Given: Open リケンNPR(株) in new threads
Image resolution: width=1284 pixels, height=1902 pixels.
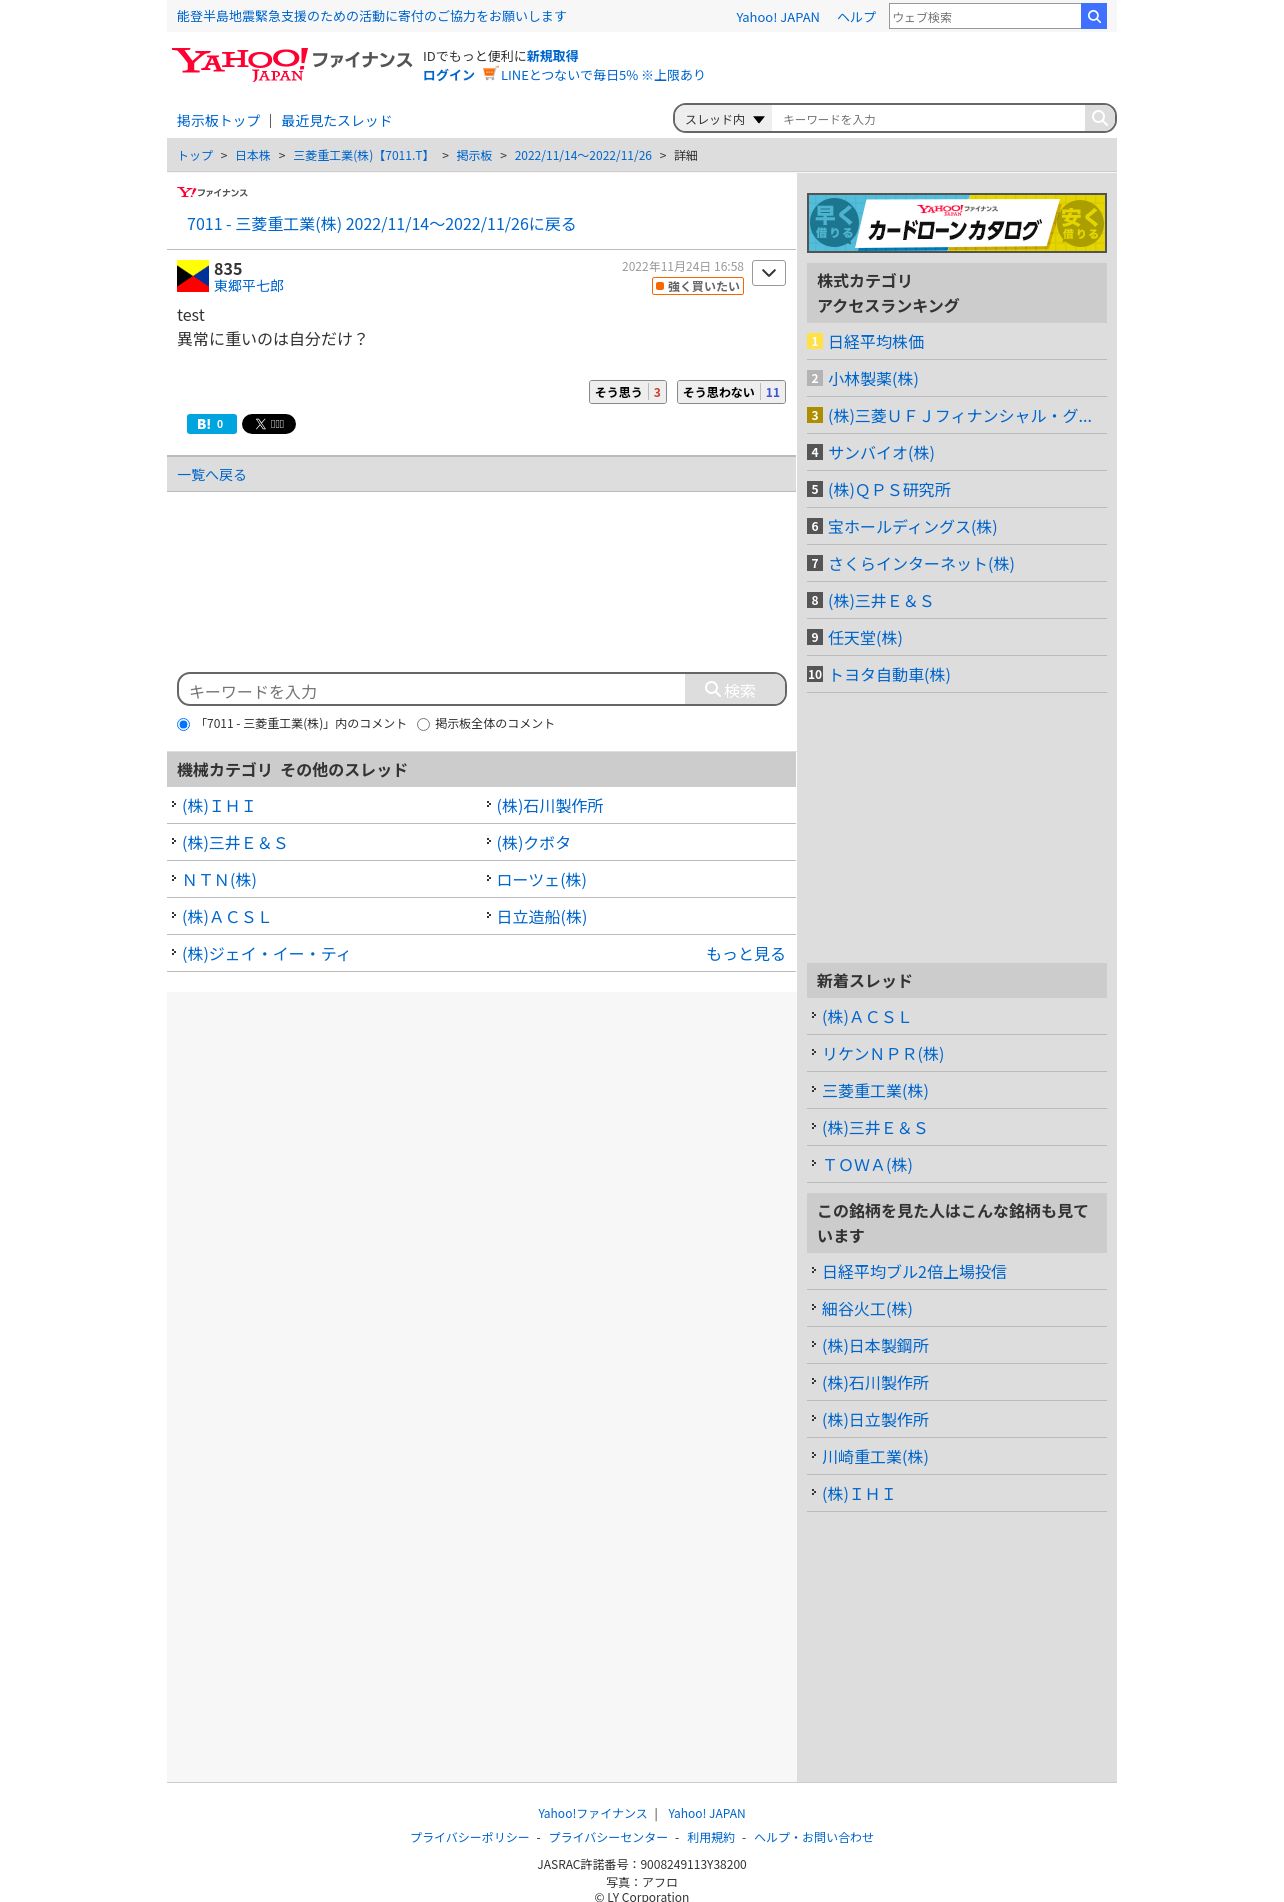Looking at the screenshot, I should coord(883,1054).
